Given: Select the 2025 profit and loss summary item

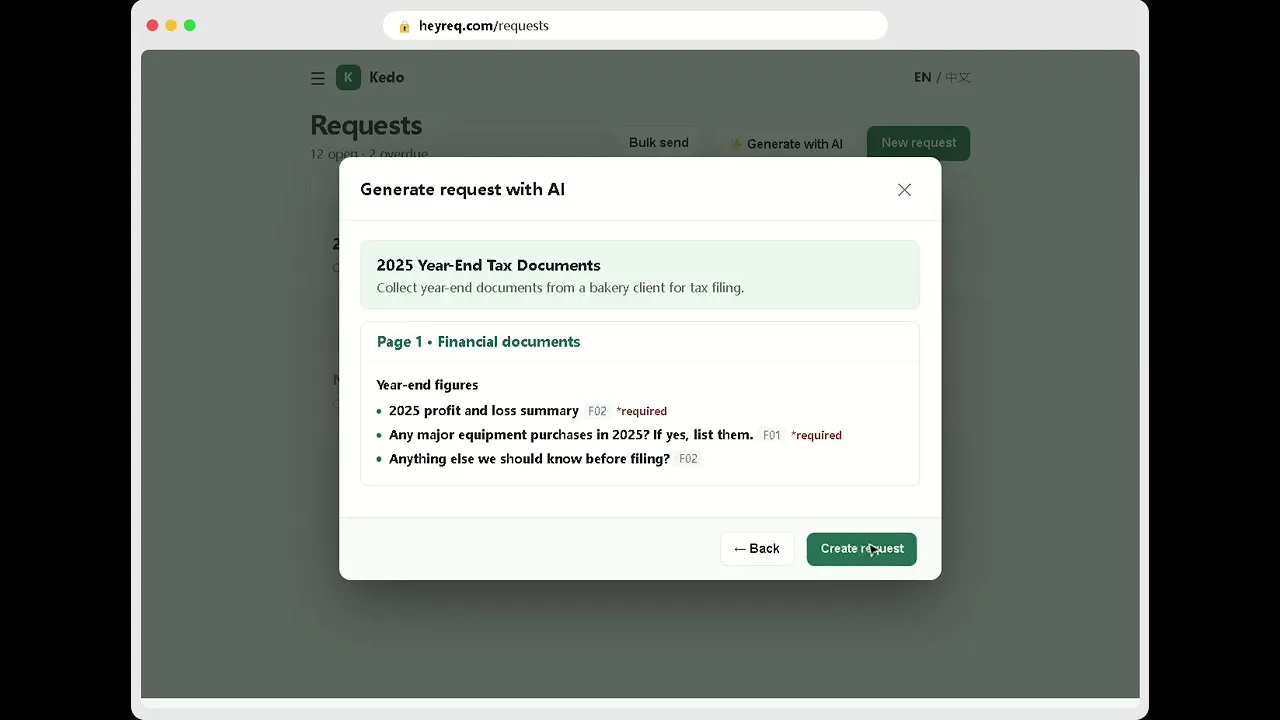Looking at the screenshot, I should pos(484,411).
